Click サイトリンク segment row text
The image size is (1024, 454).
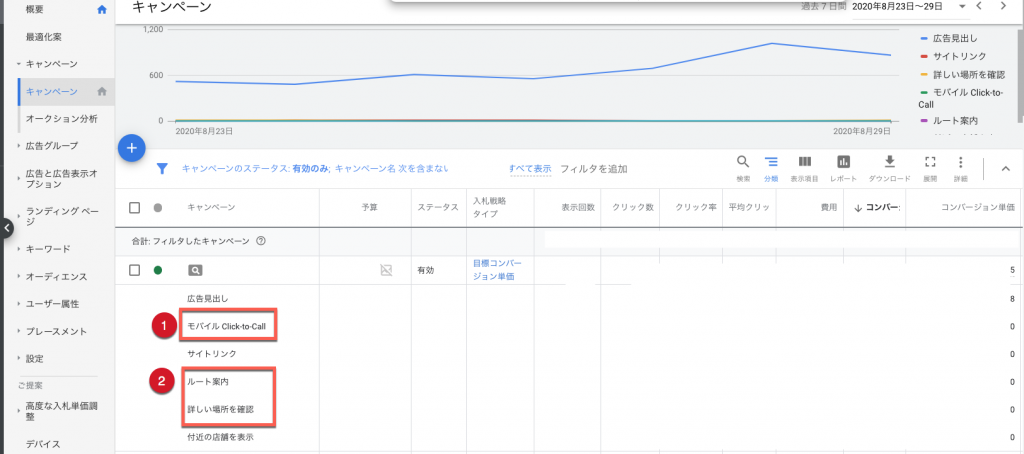[212, 353]
